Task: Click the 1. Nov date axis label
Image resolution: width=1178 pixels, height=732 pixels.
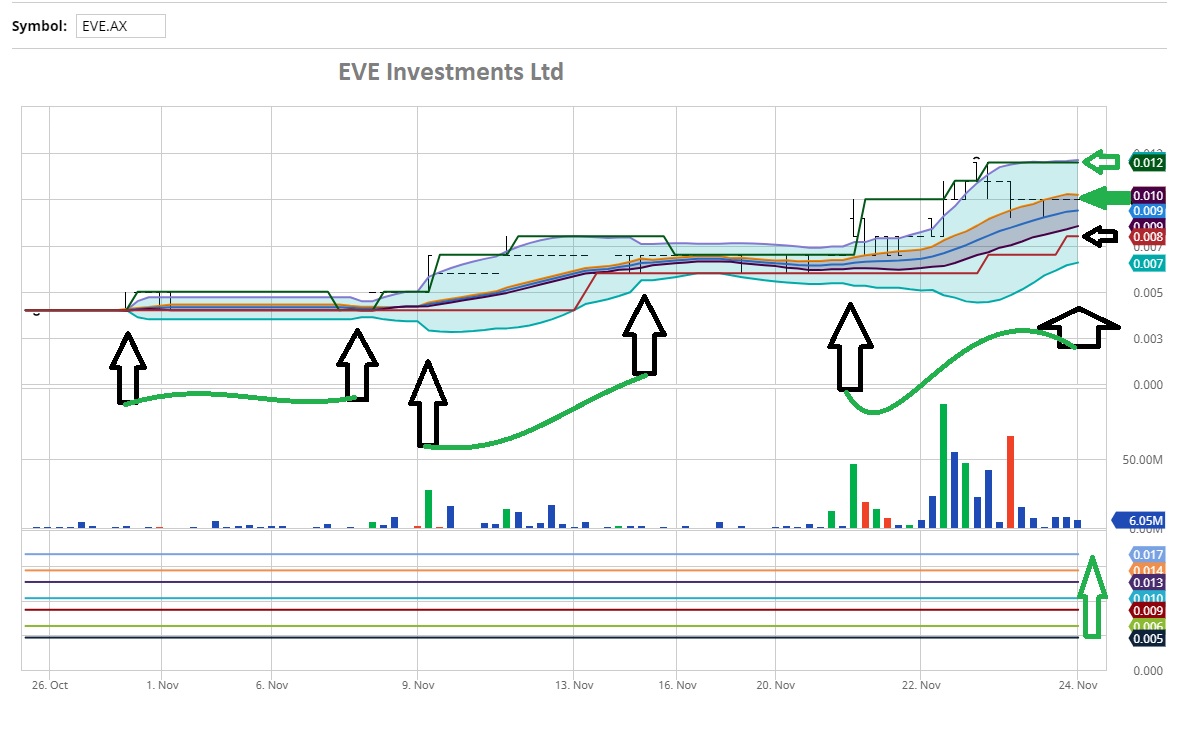Action: (x=162, y=685)
